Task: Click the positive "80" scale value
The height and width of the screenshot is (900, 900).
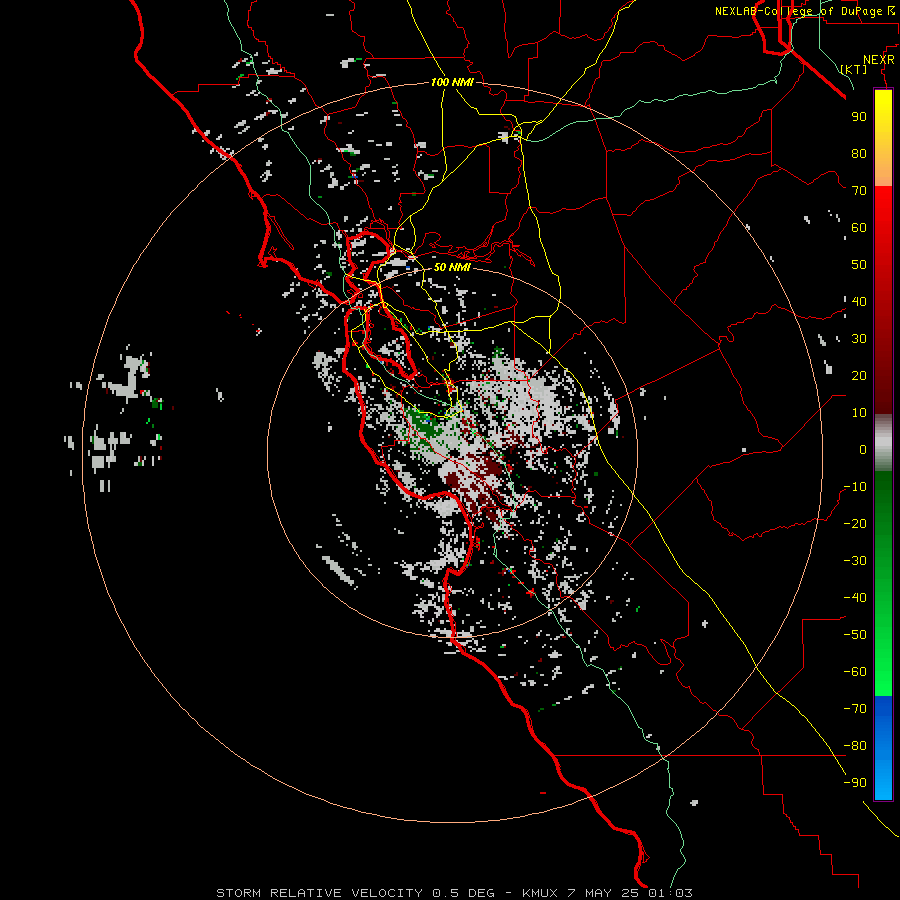Action: tap(859, 153)
